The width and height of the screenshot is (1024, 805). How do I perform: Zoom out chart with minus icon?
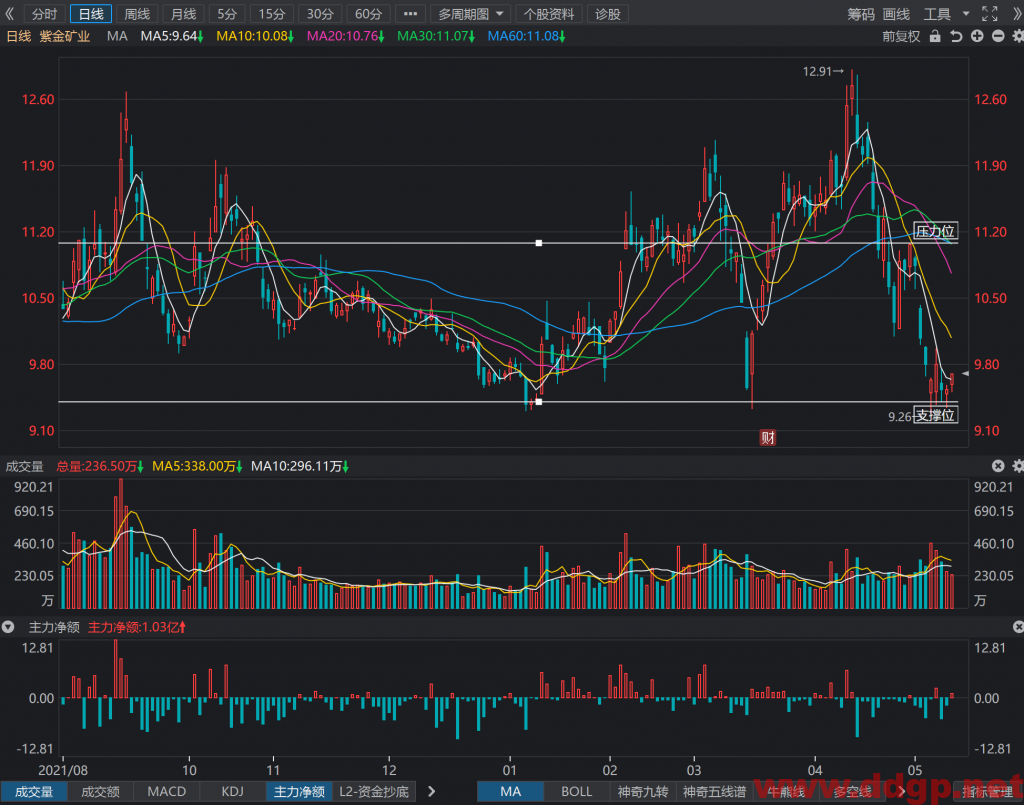click(998, 37)
